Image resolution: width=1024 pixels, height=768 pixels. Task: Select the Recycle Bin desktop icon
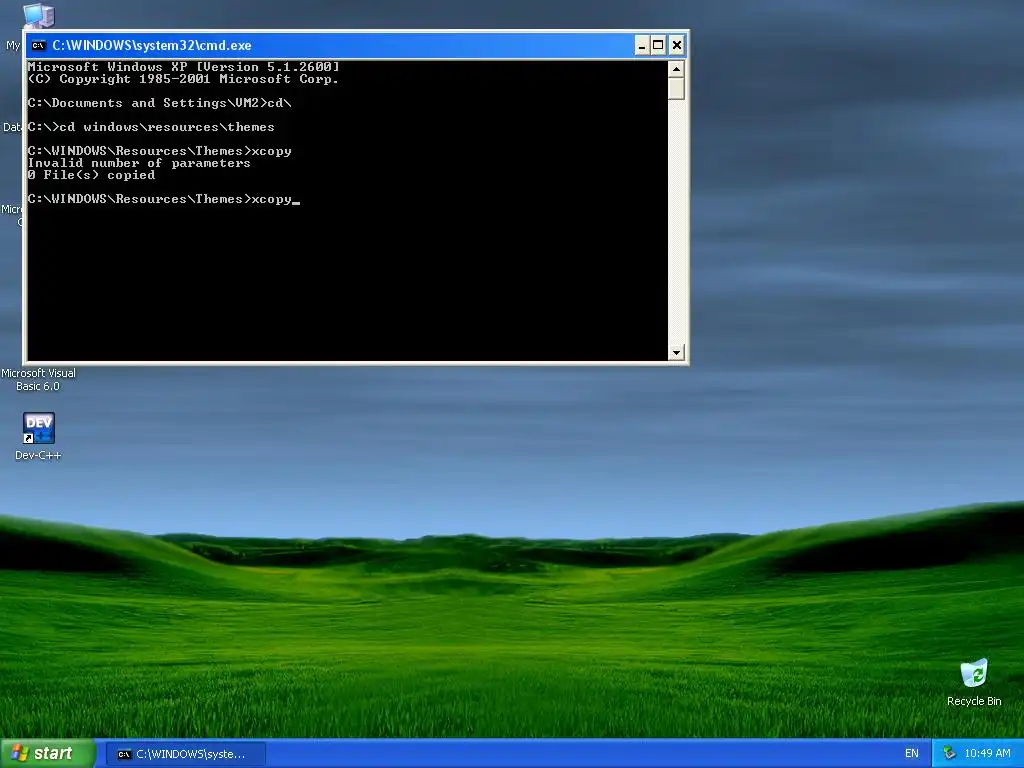click(974, 673)
